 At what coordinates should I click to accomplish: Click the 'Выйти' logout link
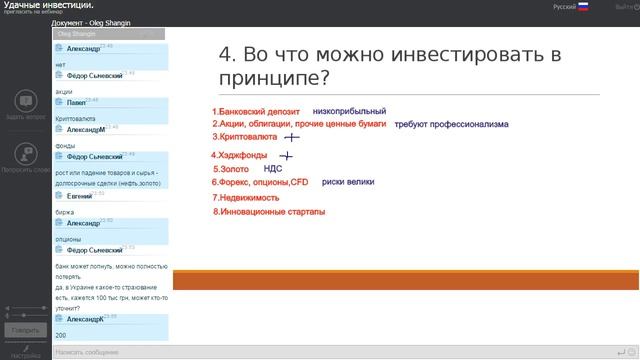pyautogui.click(x=627, y=7)
